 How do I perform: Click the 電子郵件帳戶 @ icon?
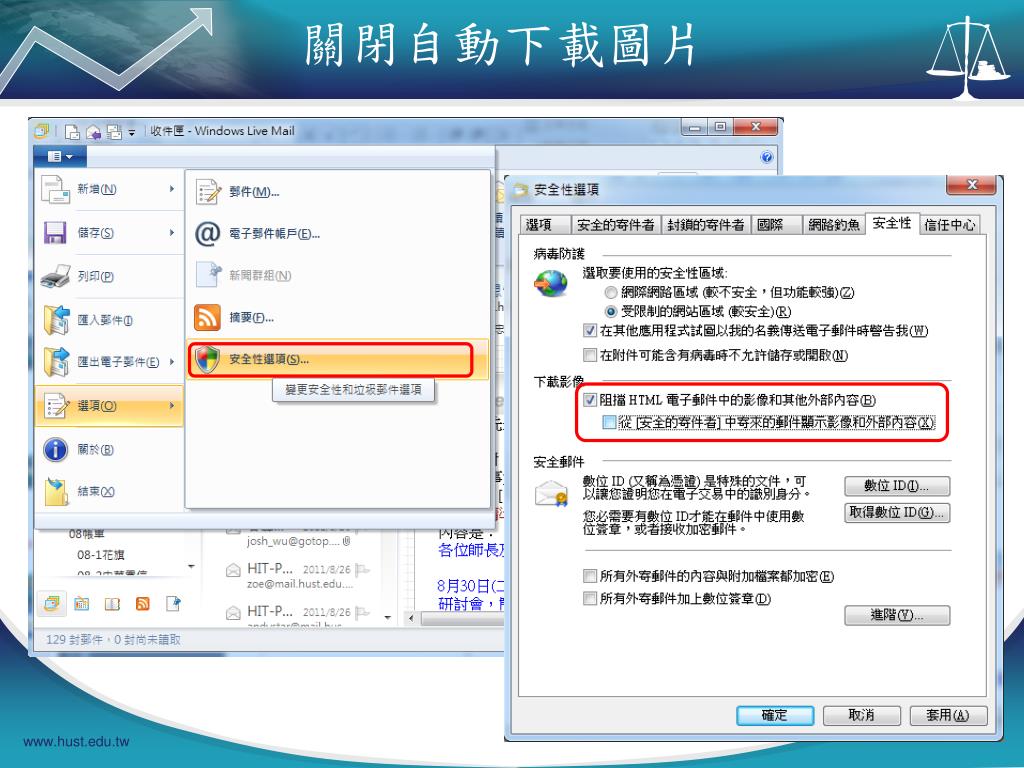tap(208, 233)
